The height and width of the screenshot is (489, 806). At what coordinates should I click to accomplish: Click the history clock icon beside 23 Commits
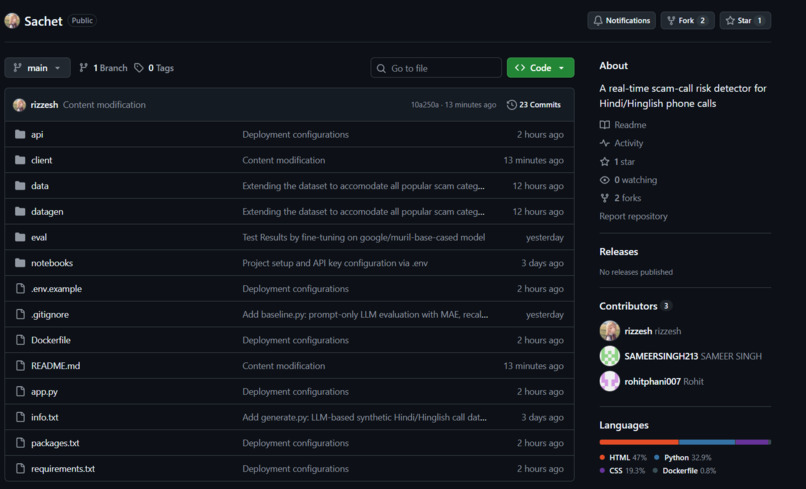[x=511, y=105]
